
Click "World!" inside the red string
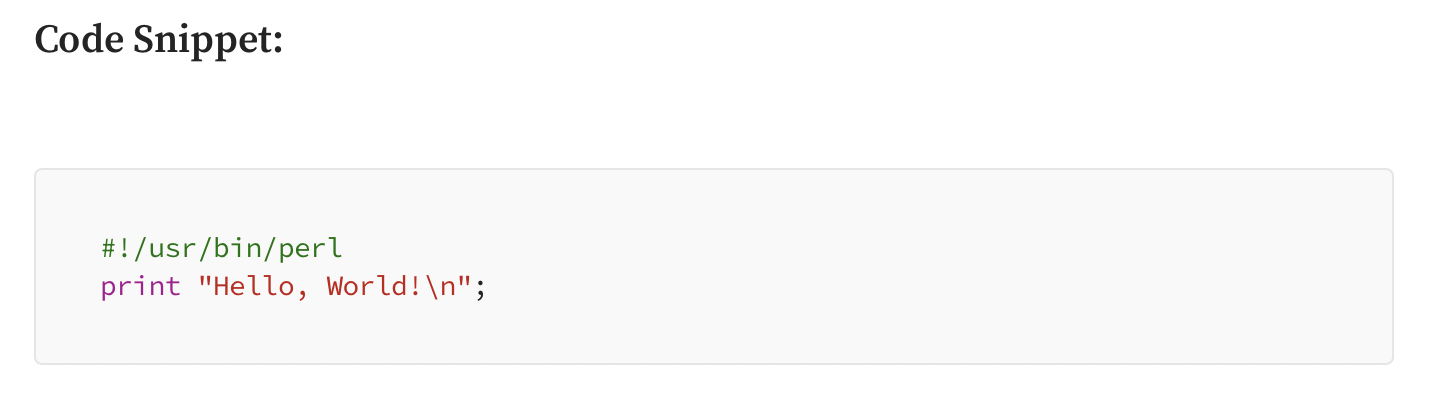377,287
